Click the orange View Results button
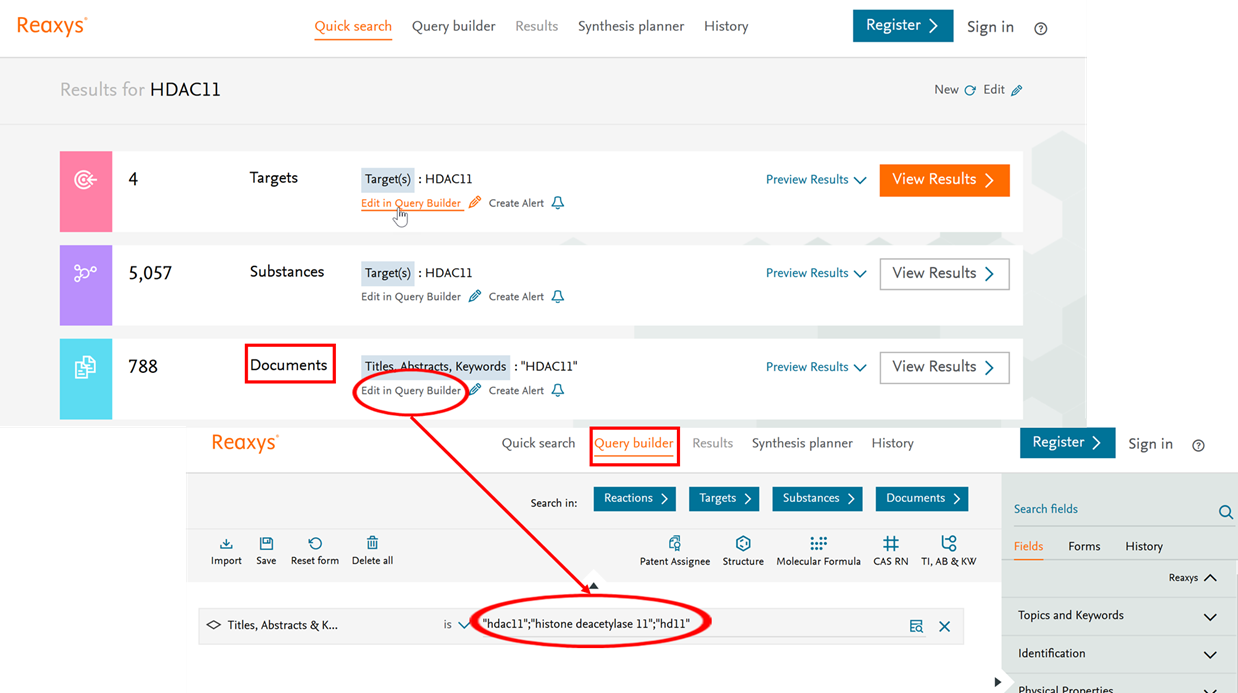 tap(944, 180)
